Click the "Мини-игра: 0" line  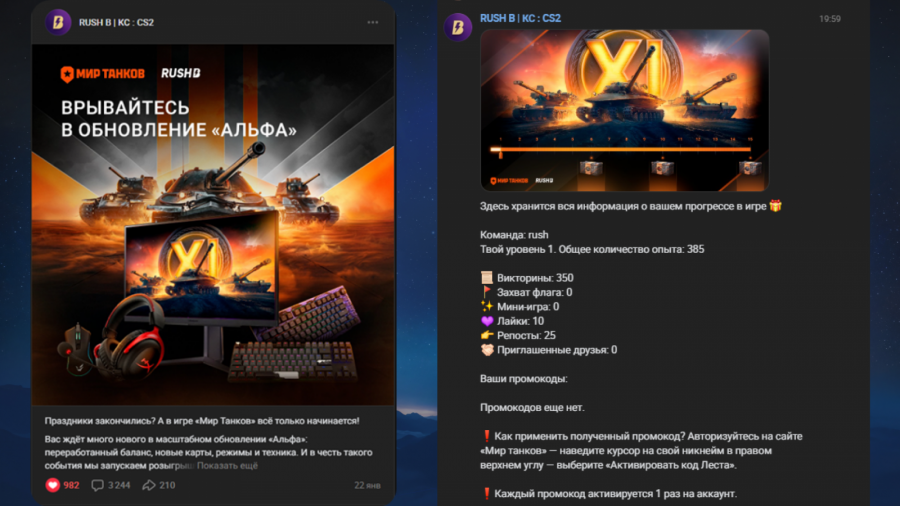tap(519, 306)
